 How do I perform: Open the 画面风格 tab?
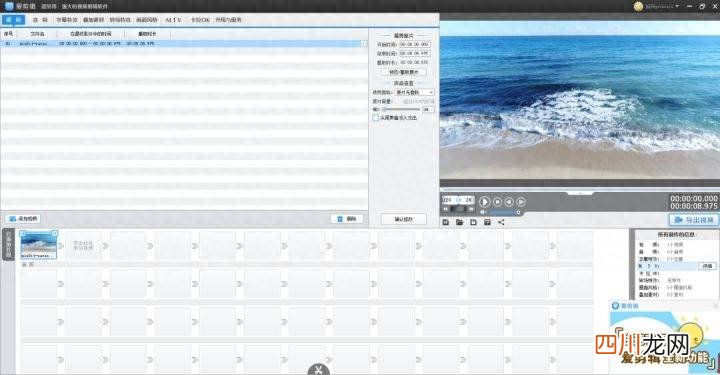coord(146,20)
